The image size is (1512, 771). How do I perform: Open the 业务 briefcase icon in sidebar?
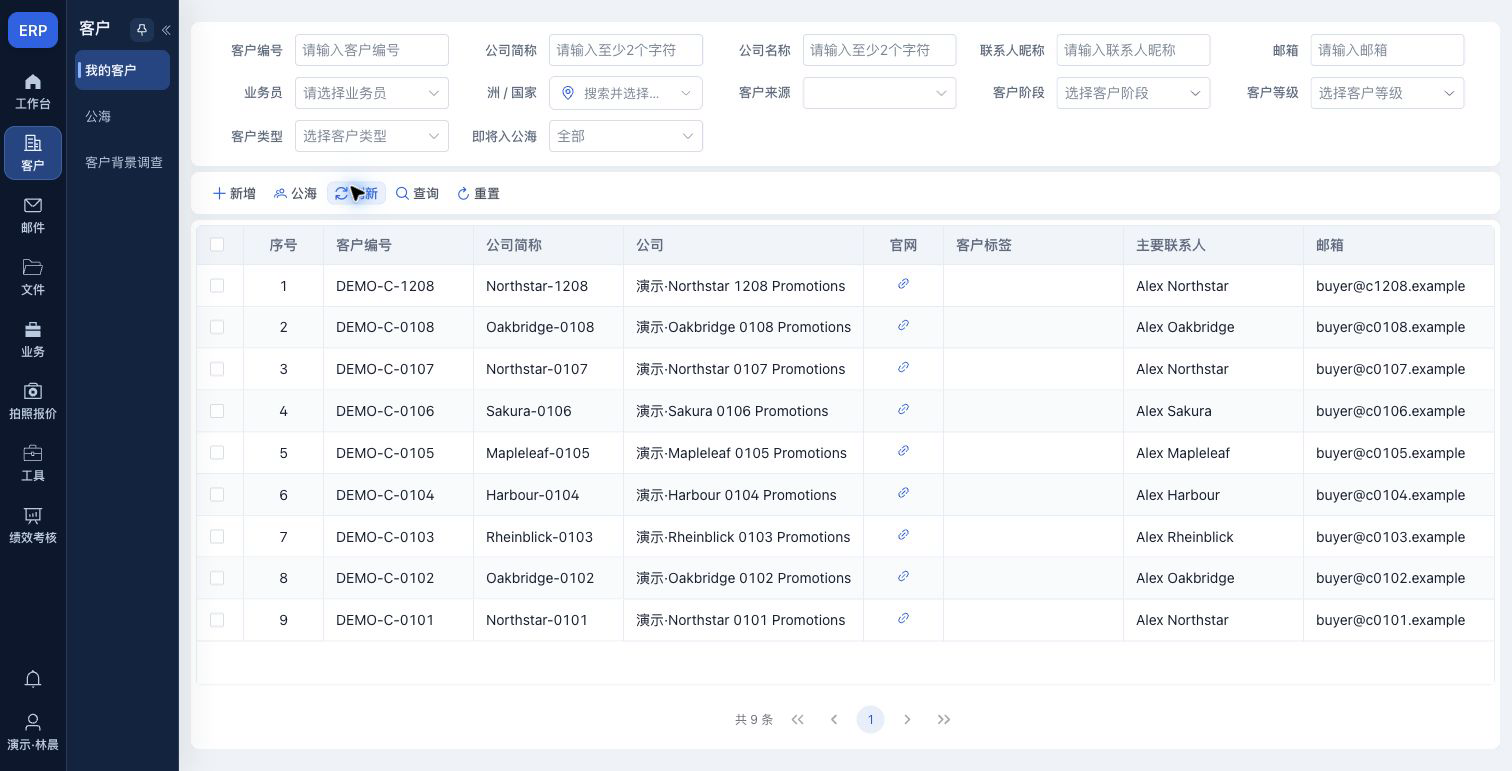coord(33,339)
